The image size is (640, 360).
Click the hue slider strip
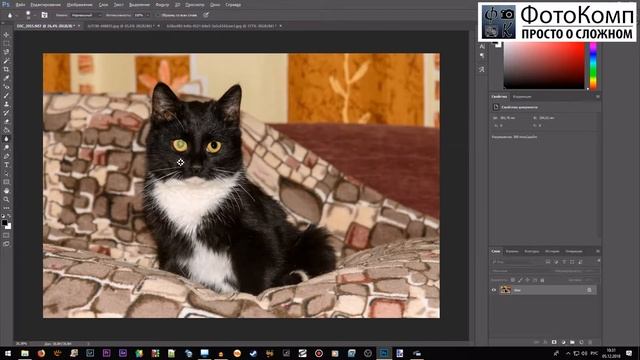point(593,66)
